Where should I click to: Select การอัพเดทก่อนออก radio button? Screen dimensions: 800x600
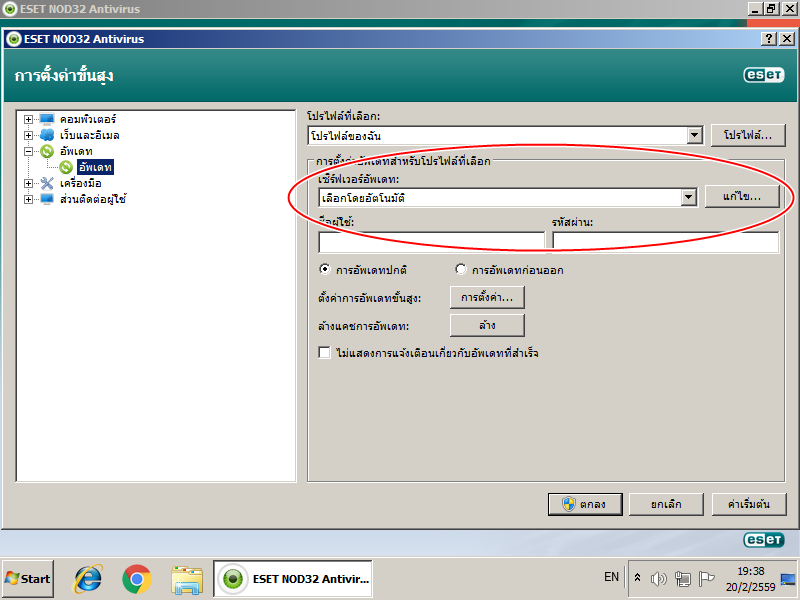461,269
